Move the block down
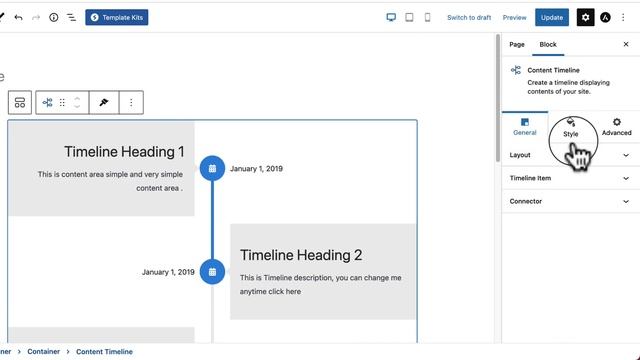Viewport: 640px width, 360px height. (77, 107)
